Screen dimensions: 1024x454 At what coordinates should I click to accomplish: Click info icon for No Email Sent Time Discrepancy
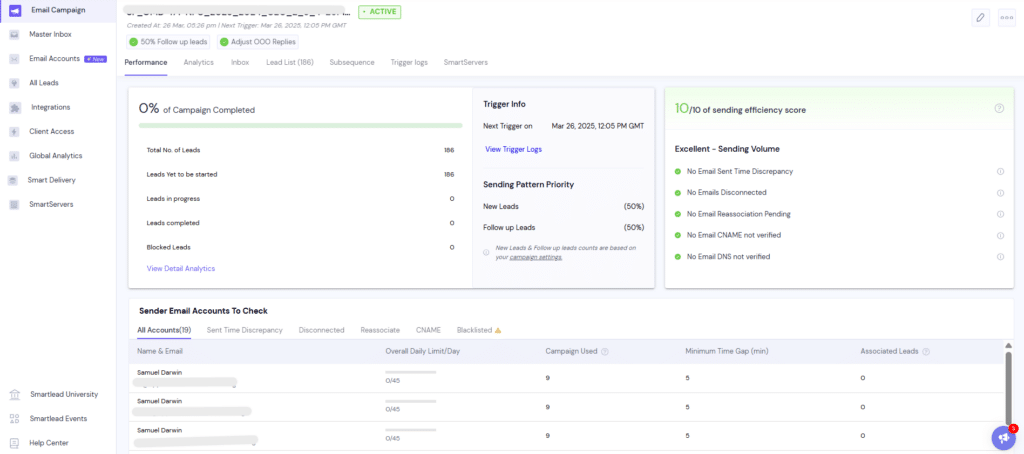click(1000, 171)
